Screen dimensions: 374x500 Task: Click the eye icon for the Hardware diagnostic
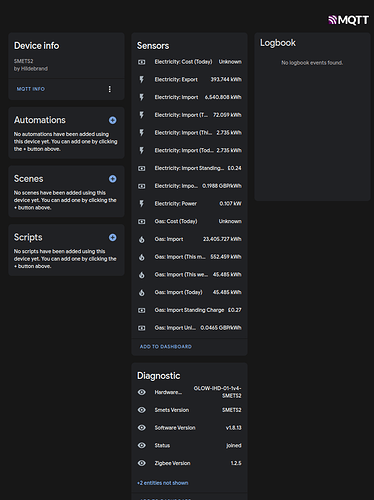coord(142,392)
